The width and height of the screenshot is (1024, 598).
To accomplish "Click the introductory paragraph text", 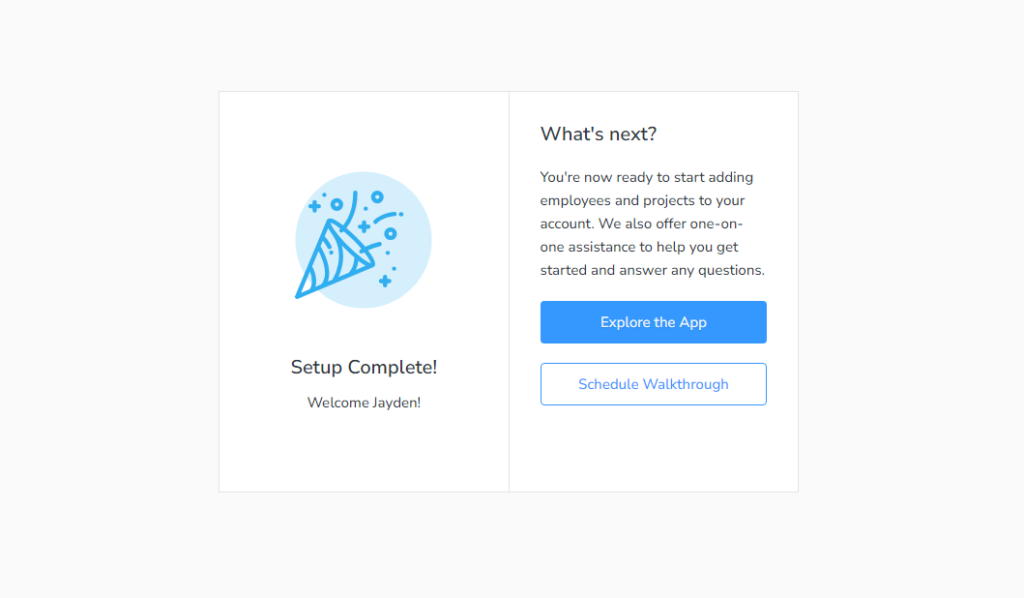I will tap(646, 223).
